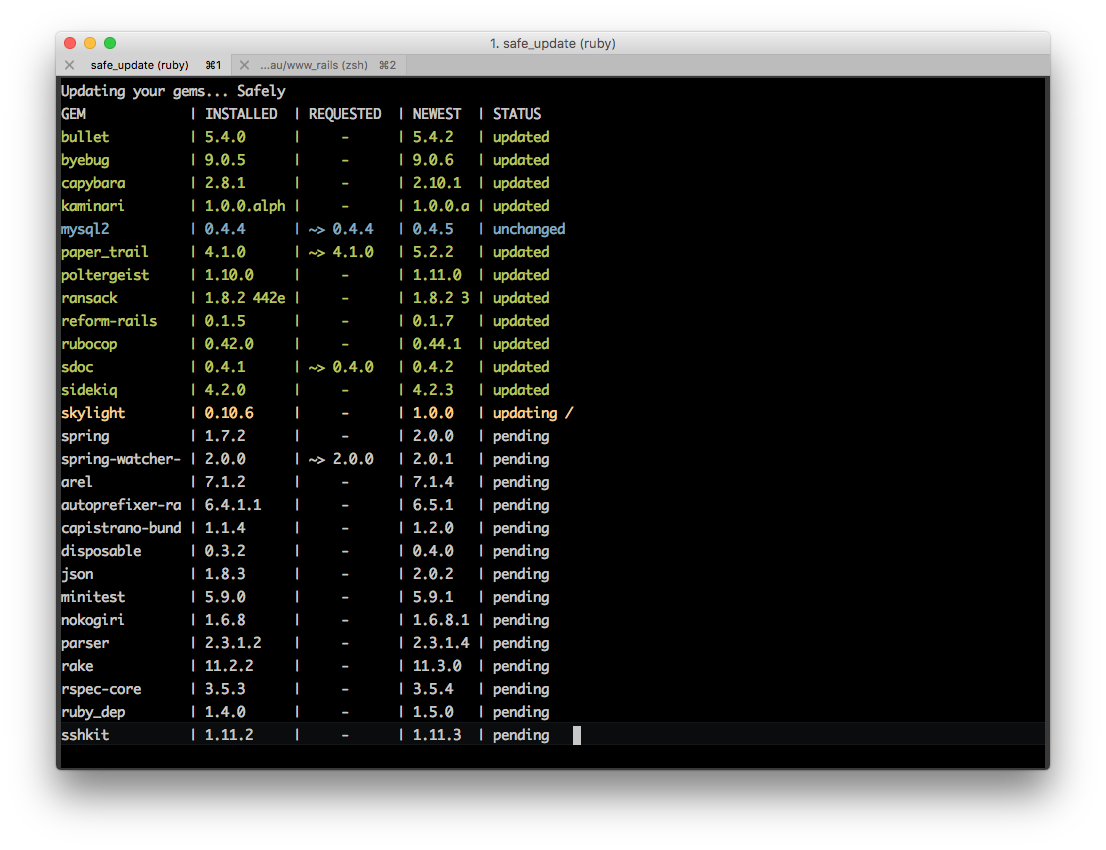
Task: Click the 'updated' status of bullet
Action: (521, 137)
